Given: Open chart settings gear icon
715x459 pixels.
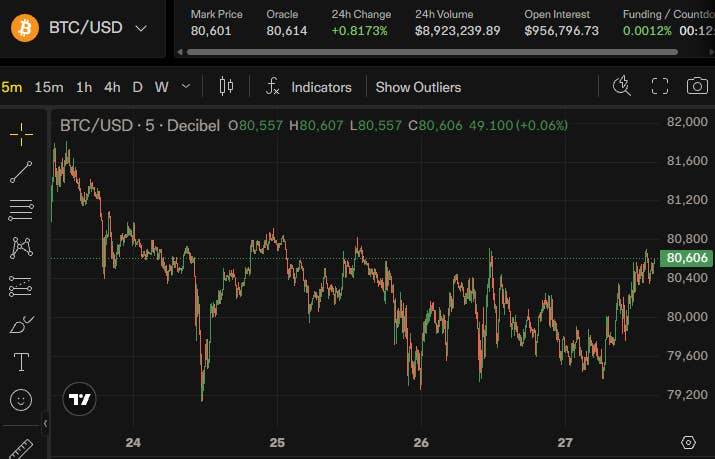Looking at the screenshot, I should click(x=688, y=442).
